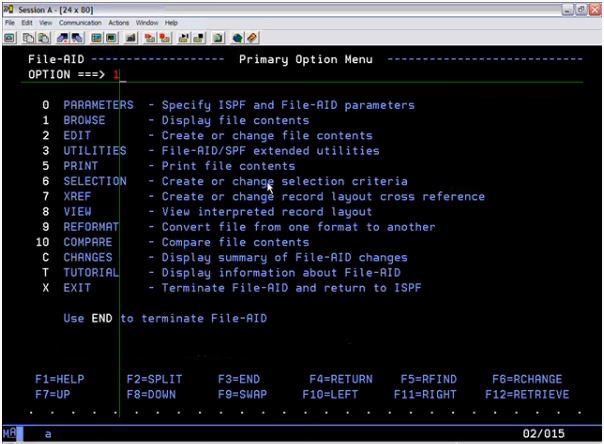
Task: Click the globe Support toolbar icon
Action: [x=237, y=38]
